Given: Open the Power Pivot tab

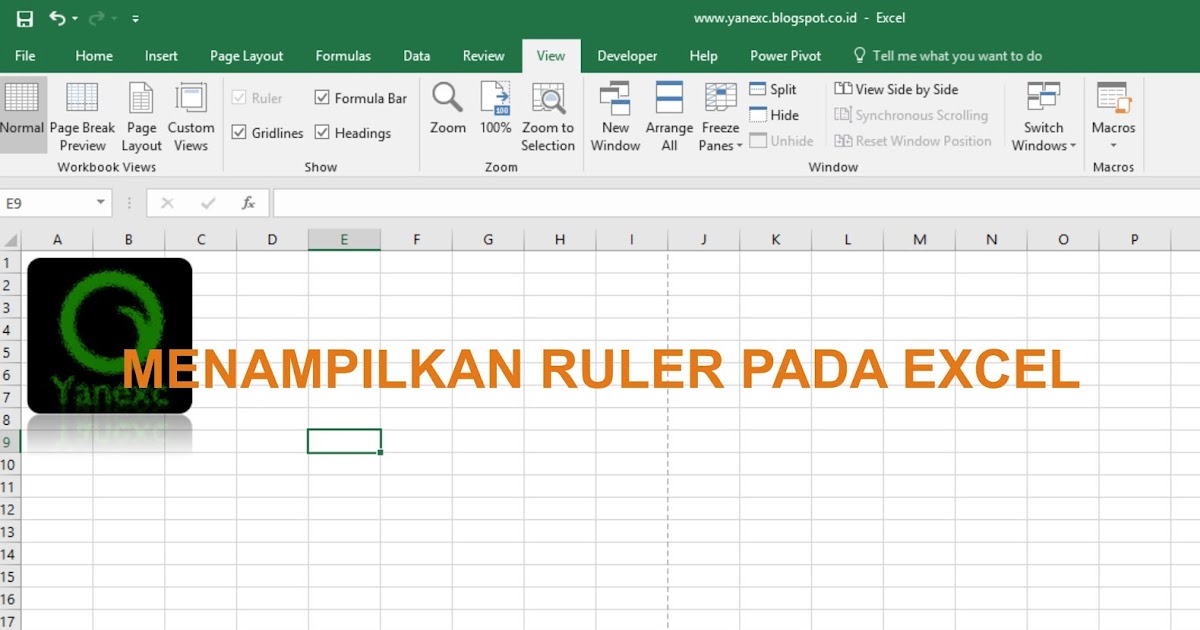Looking at the screenshot, I should click(786, 56).
